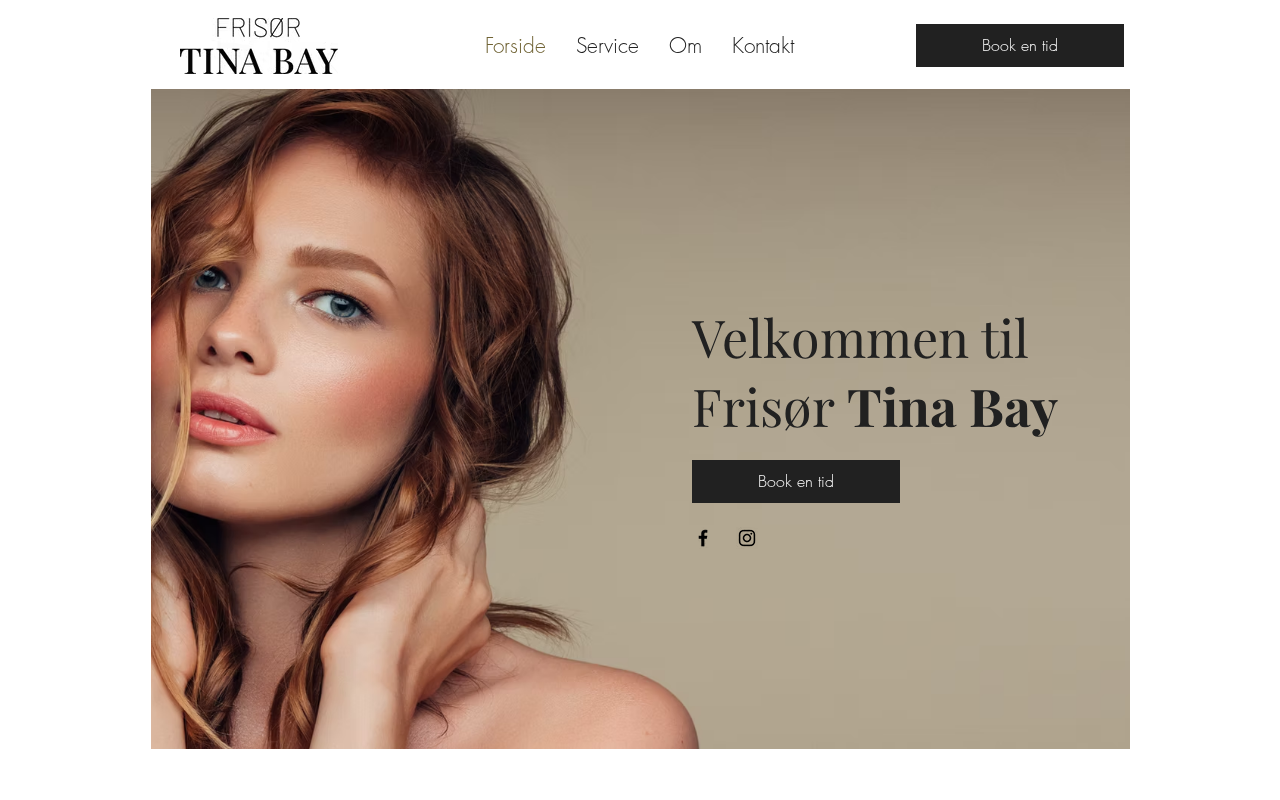Click the word Frisør in hero heading

pos(763,408)
